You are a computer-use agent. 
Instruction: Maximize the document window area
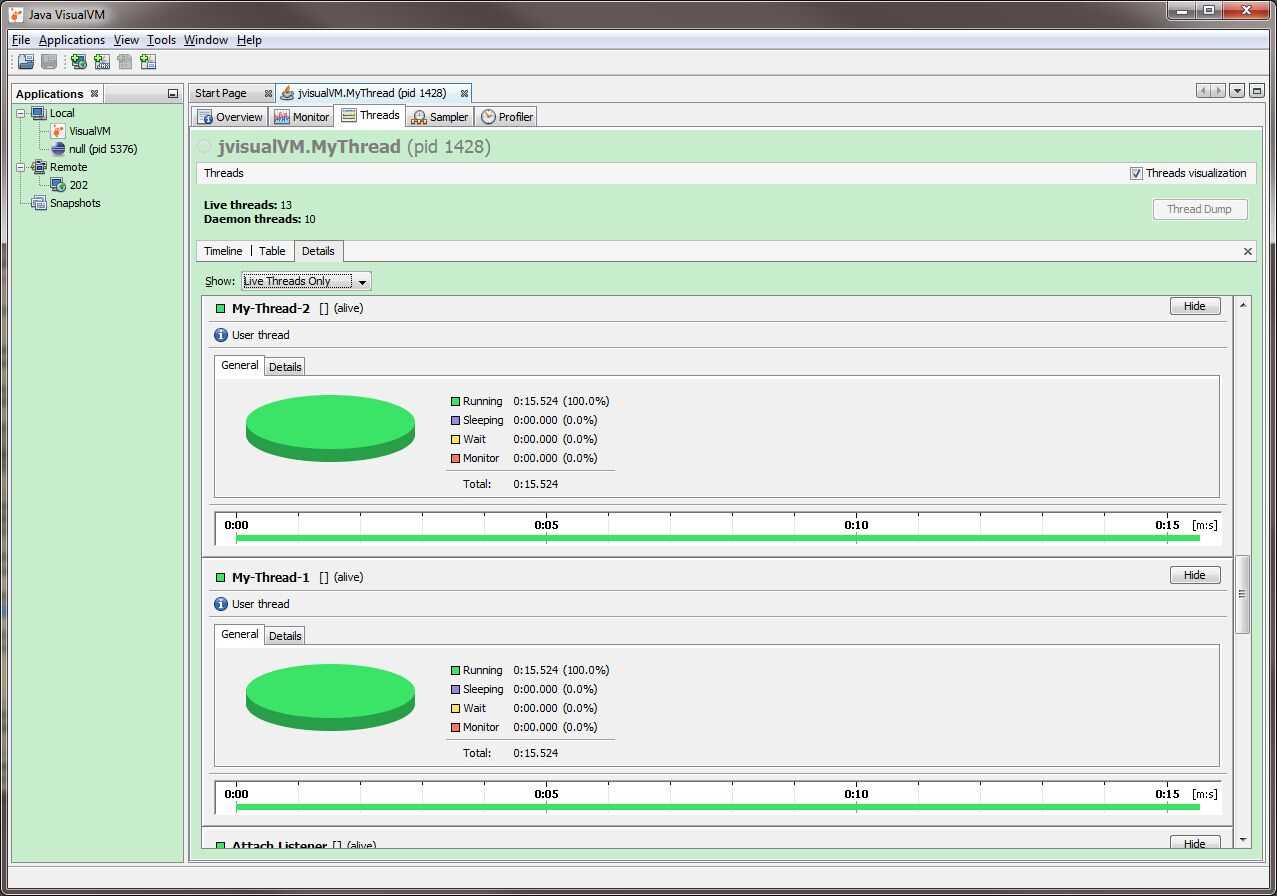coord(1257,91)
